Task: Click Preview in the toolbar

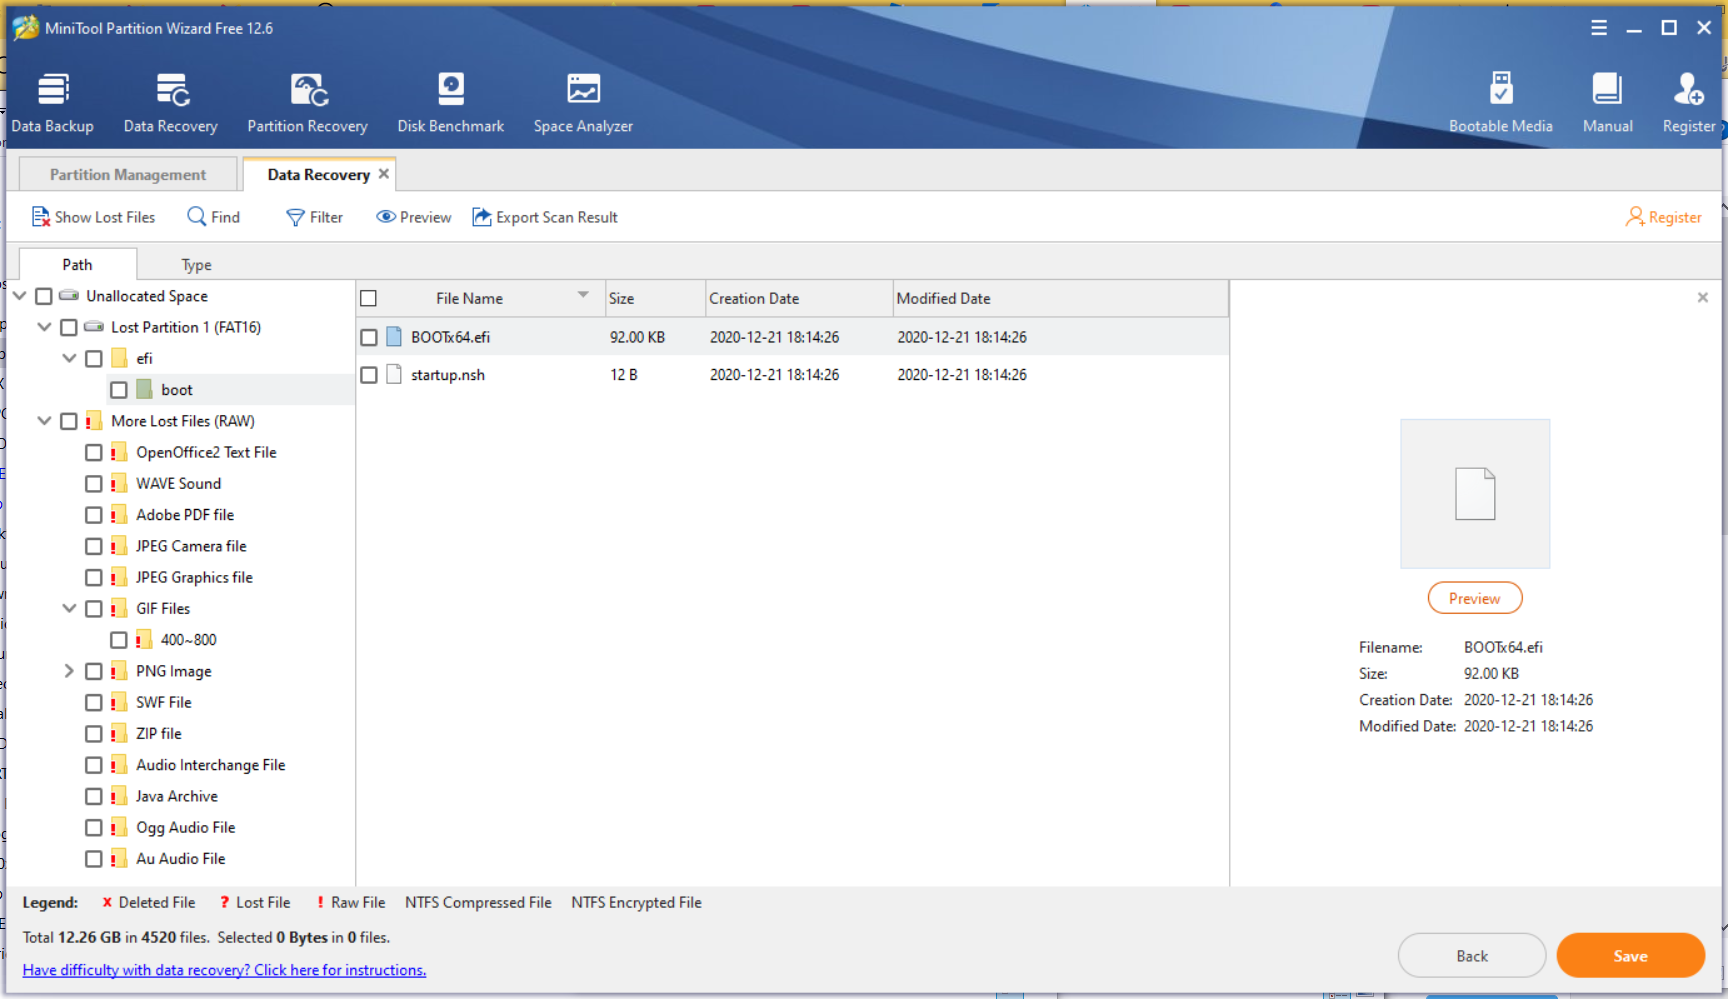Action: pos(414,217)
